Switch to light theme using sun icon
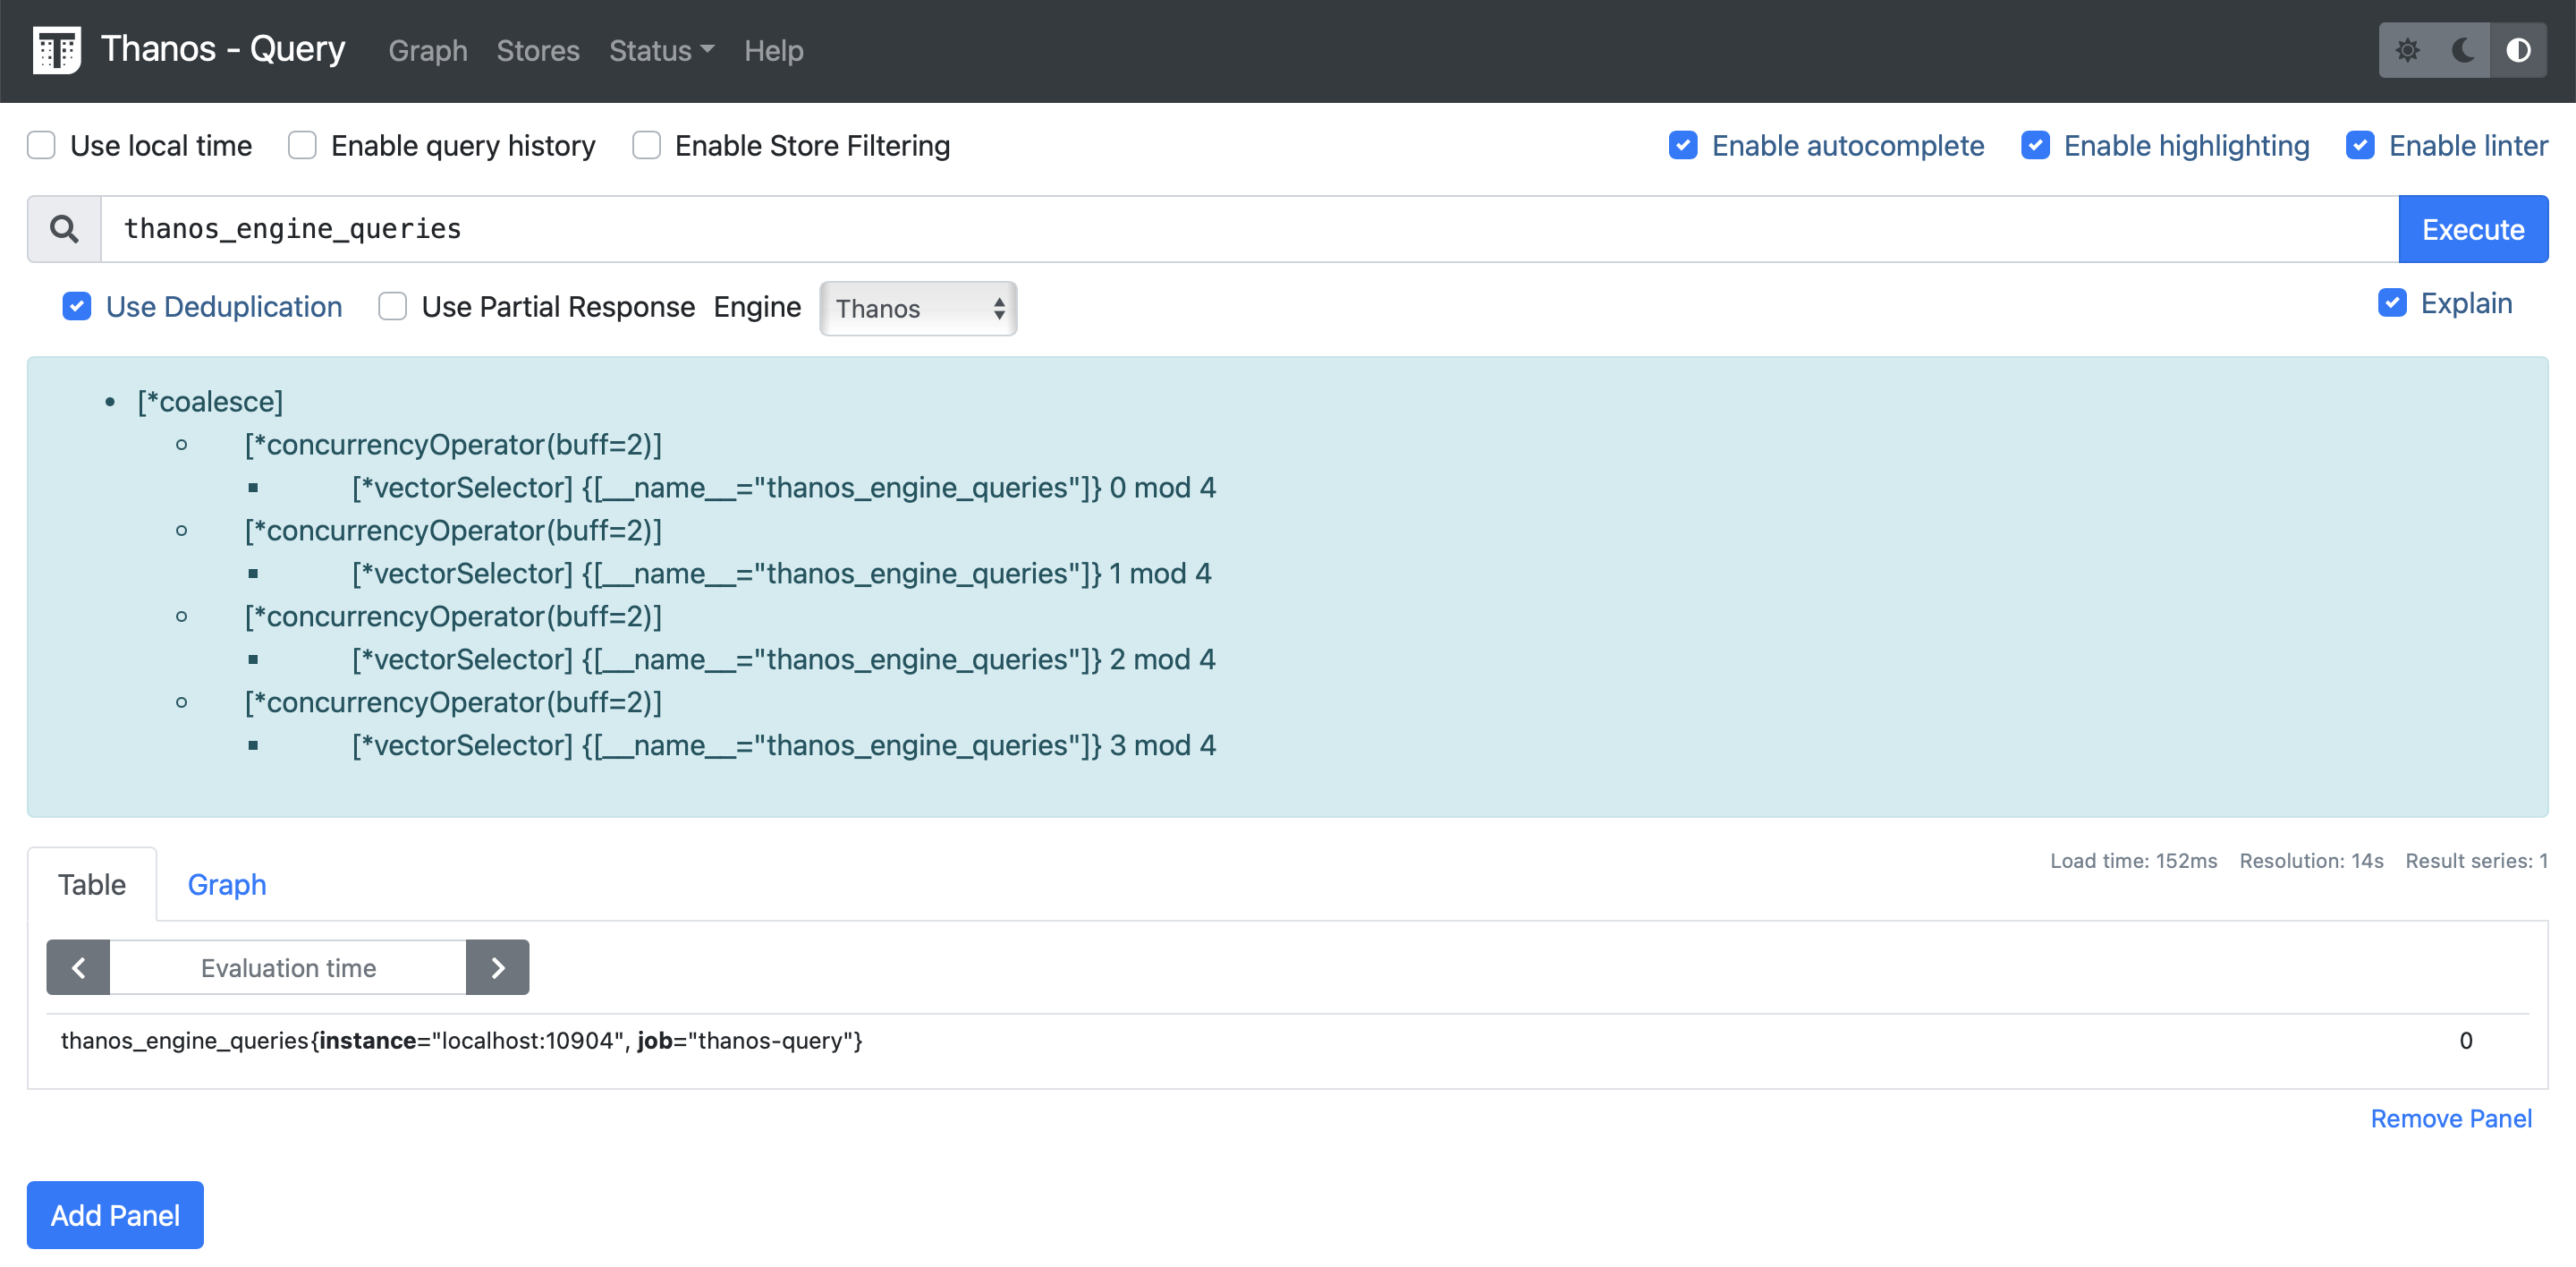Screen dimensions: 2576x1267 click(2410, 50)
